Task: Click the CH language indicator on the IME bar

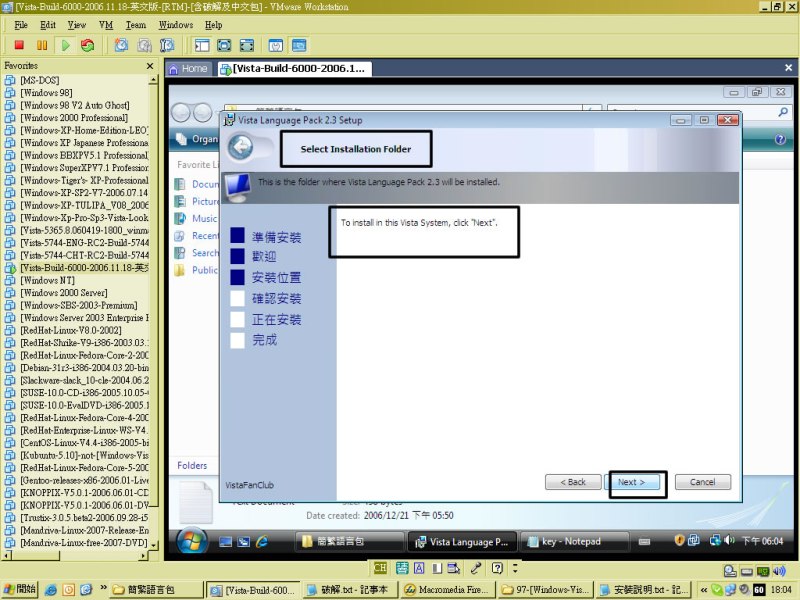Action: [x=380, y=568]
